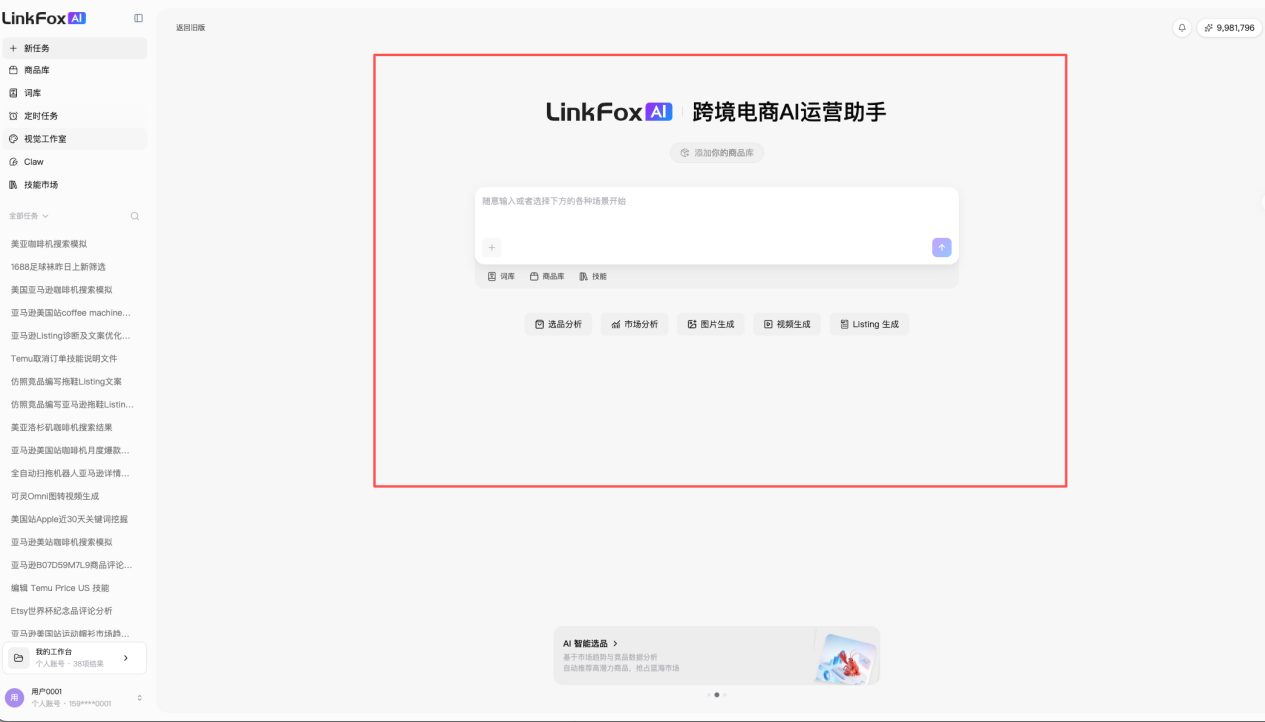Screen dimensions: 1265x722
Task: Choose the 视频生成 scenario
Action: (787, 324)
